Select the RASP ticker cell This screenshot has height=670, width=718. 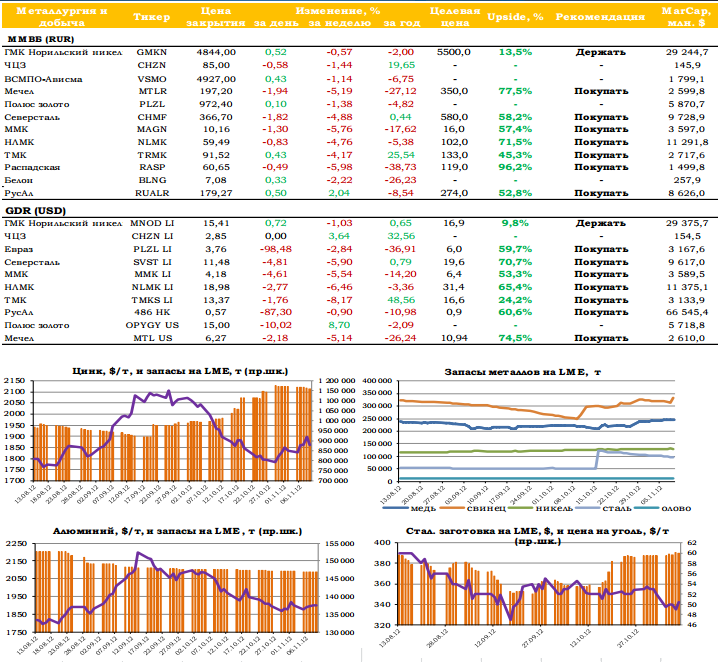152,167
